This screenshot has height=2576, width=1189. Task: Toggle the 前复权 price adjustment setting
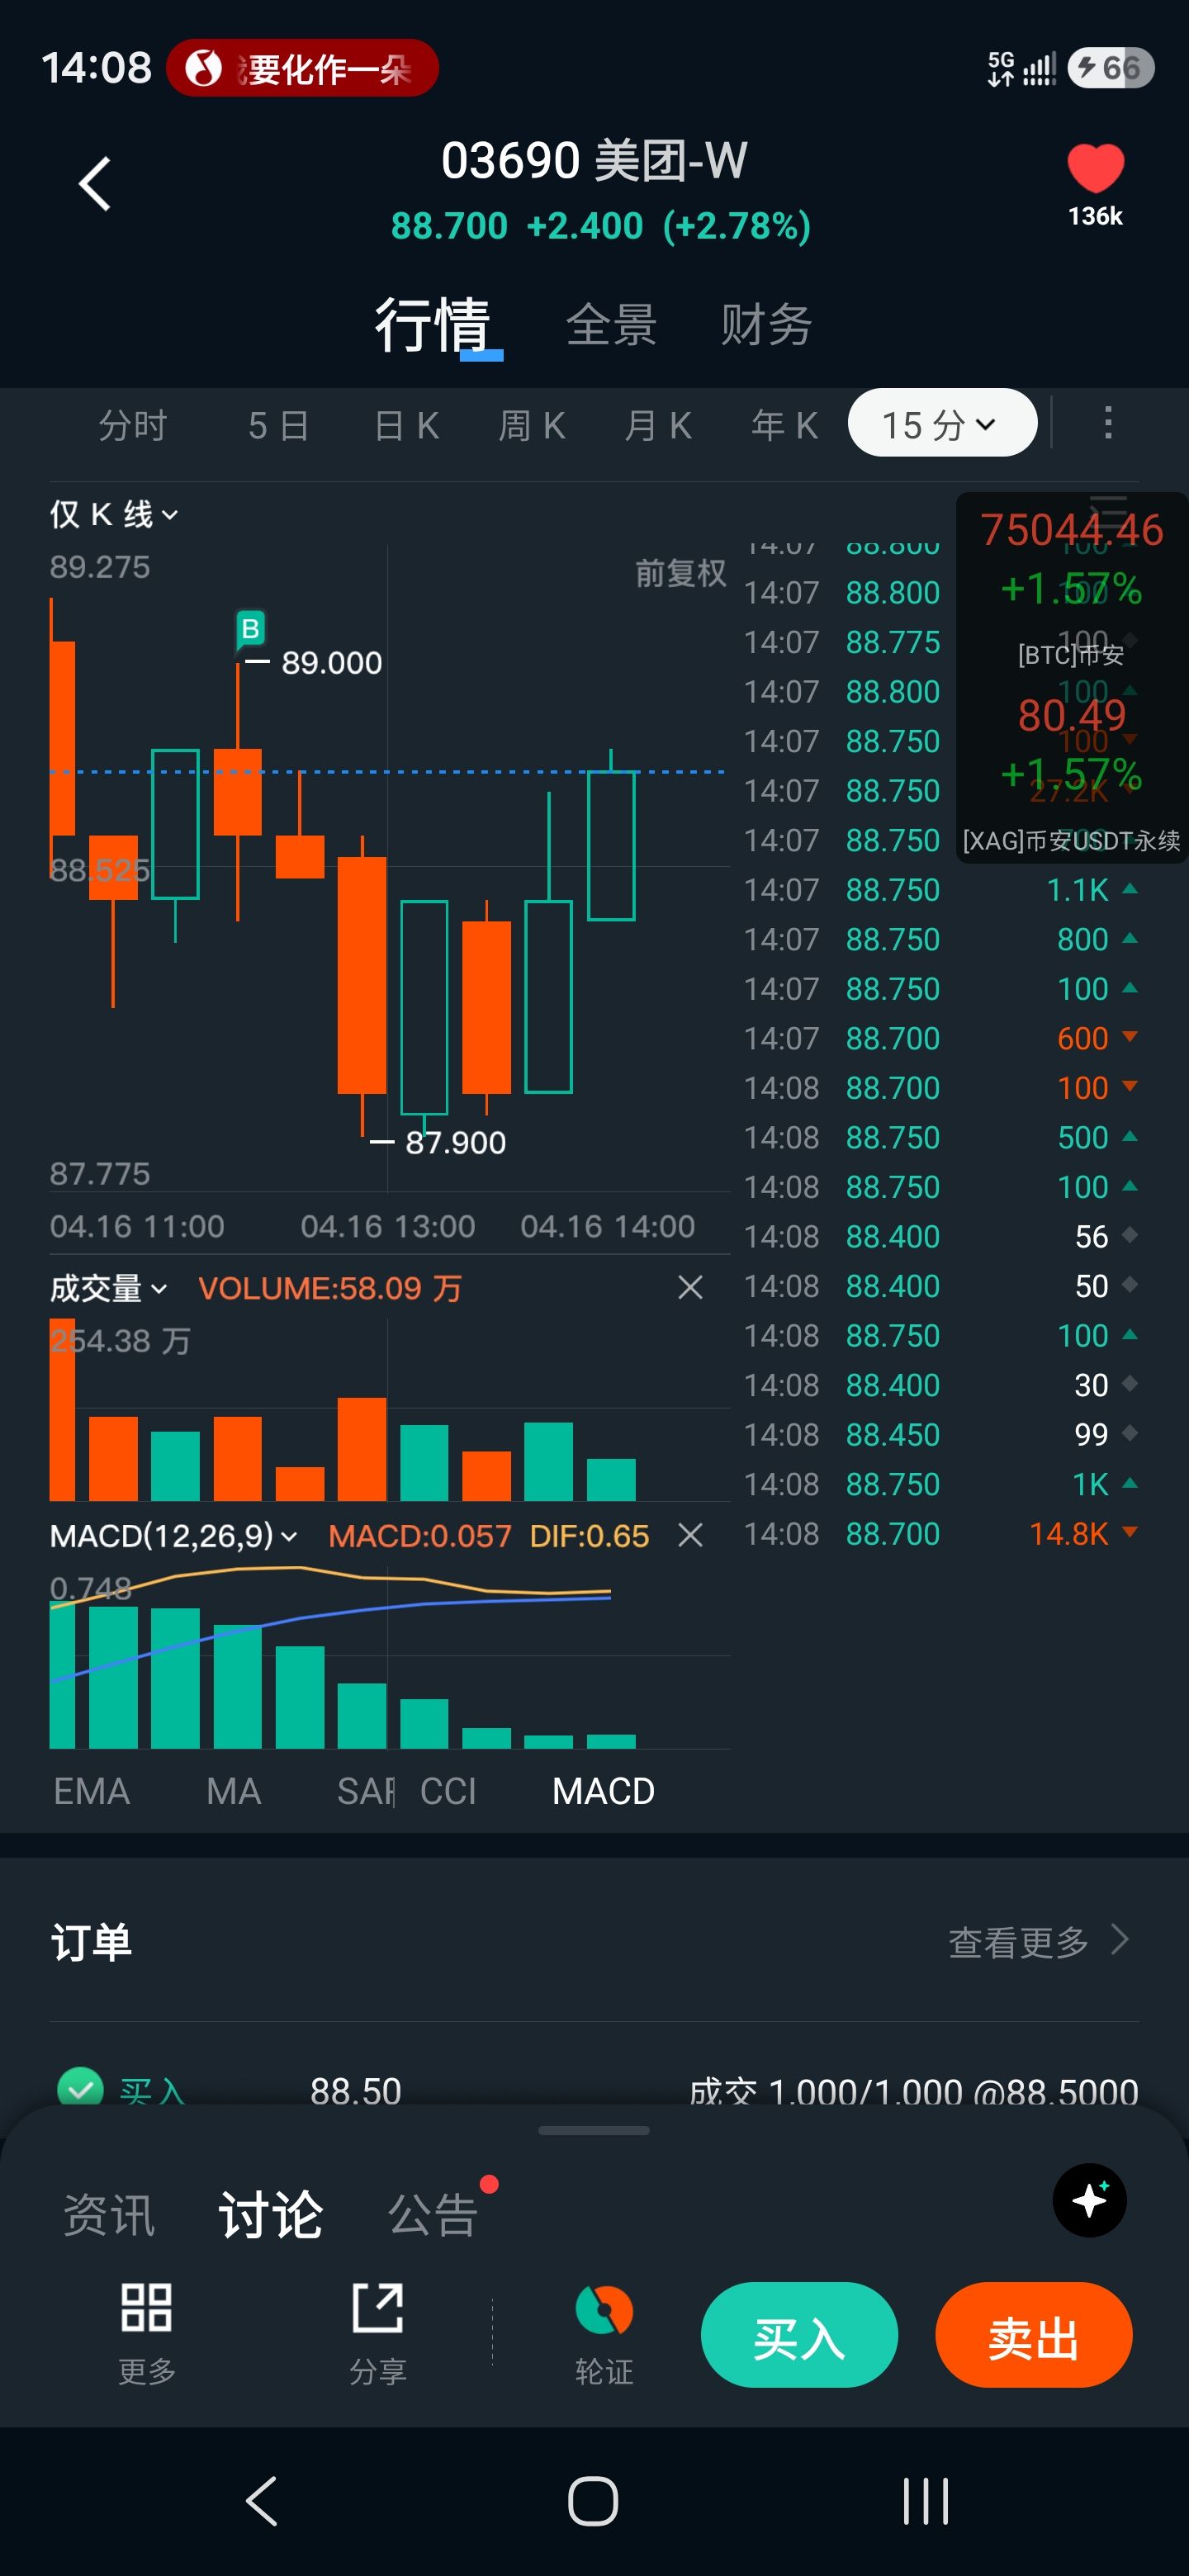tap(680, 573)
